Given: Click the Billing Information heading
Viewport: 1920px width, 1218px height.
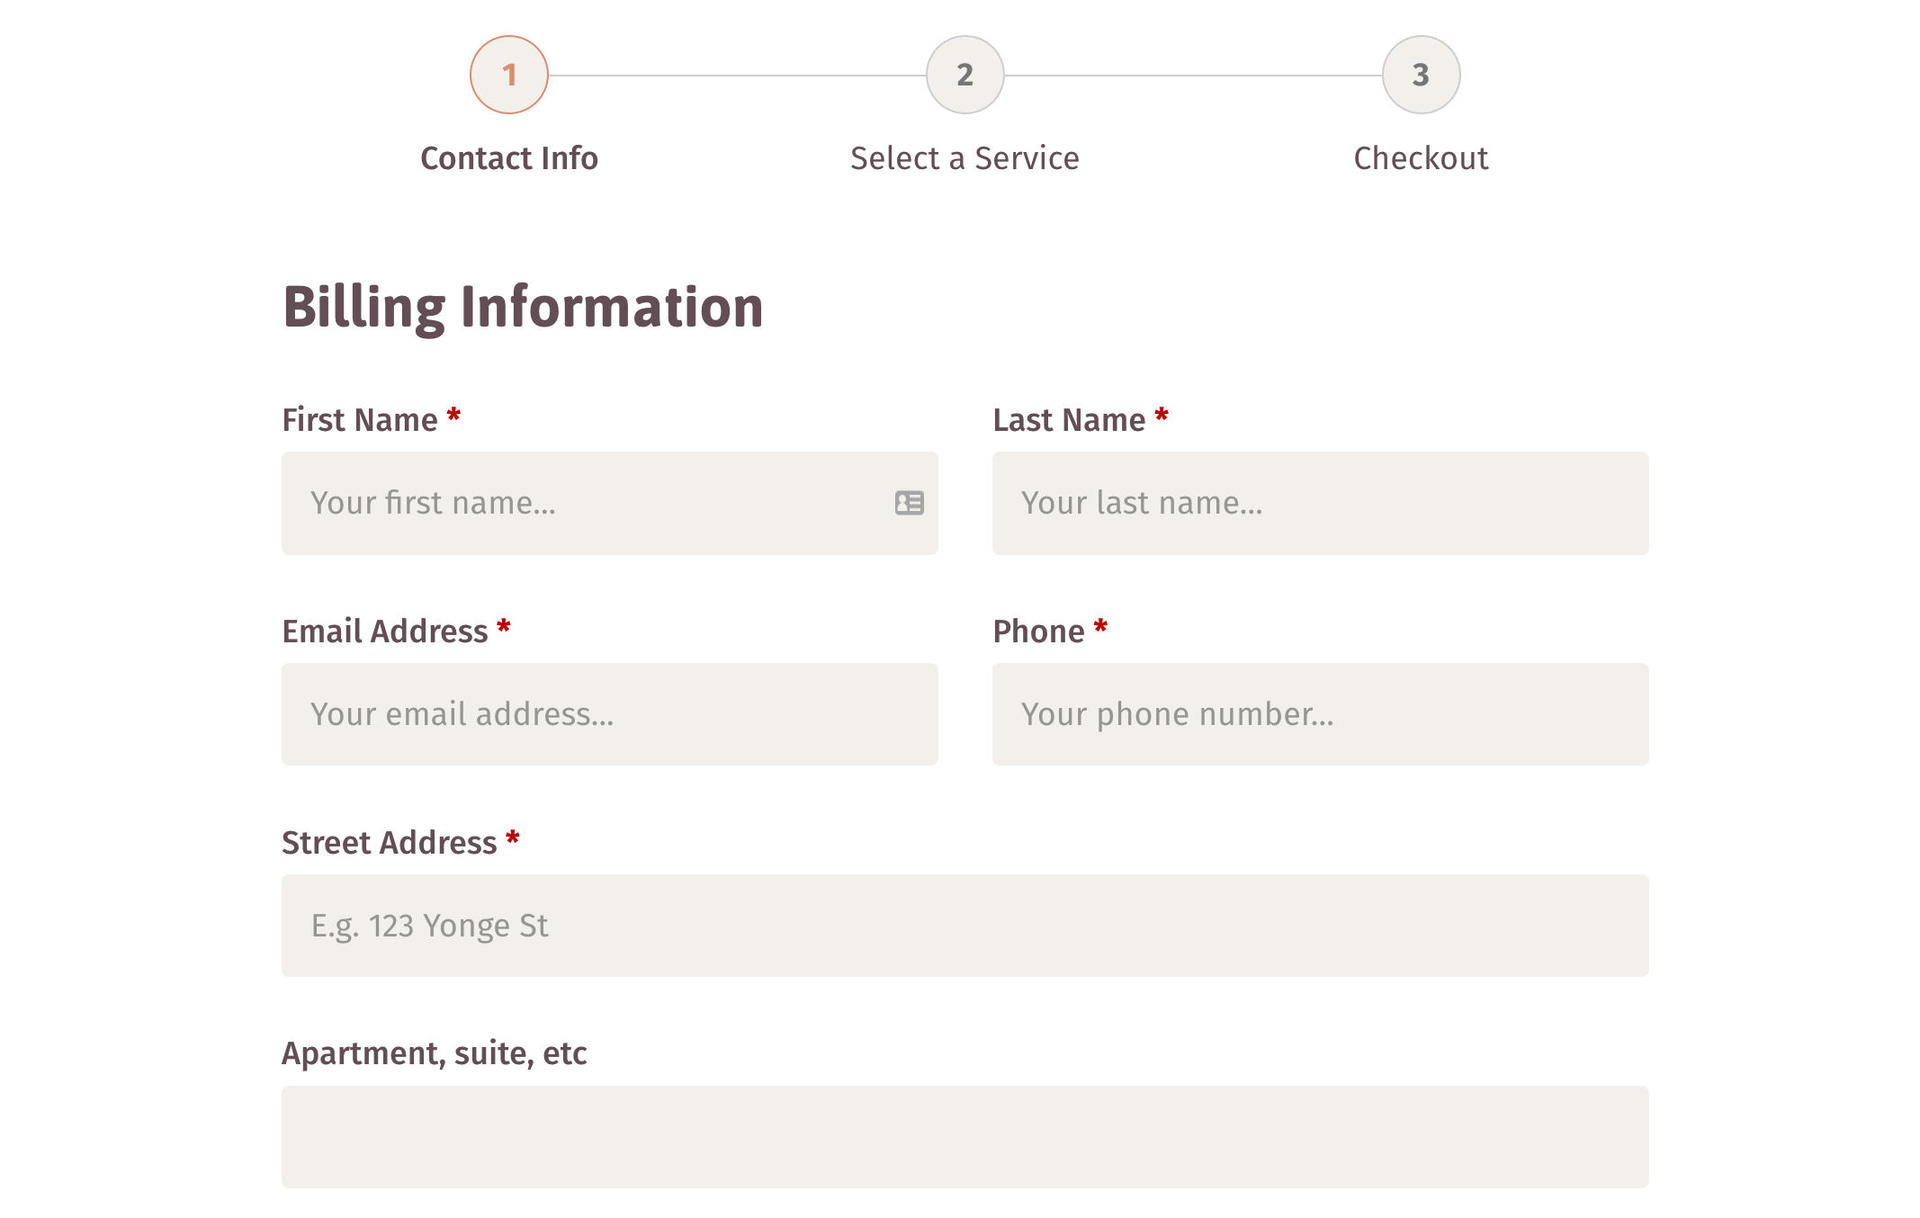Looking at the screenshot, I should click(x=522, y=305).
